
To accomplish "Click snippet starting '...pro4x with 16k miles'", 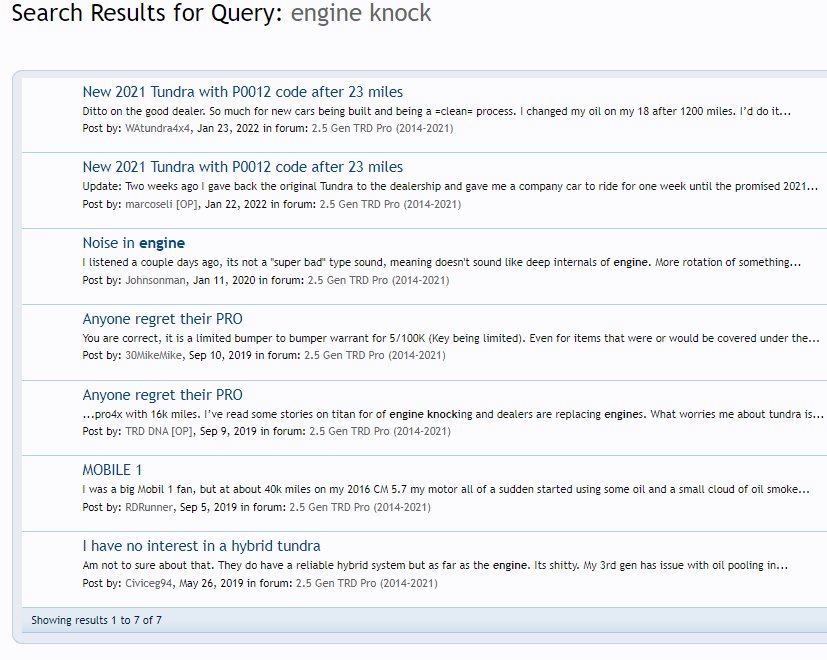I will pyautogui.click(x=453, y=414).
